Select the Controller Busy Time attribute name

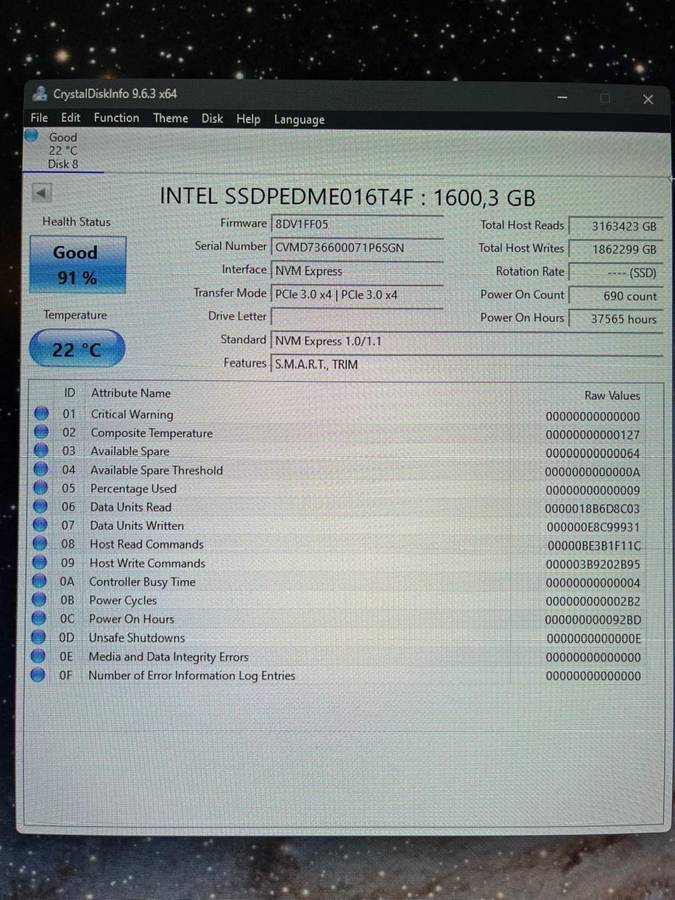click(142, 581)
